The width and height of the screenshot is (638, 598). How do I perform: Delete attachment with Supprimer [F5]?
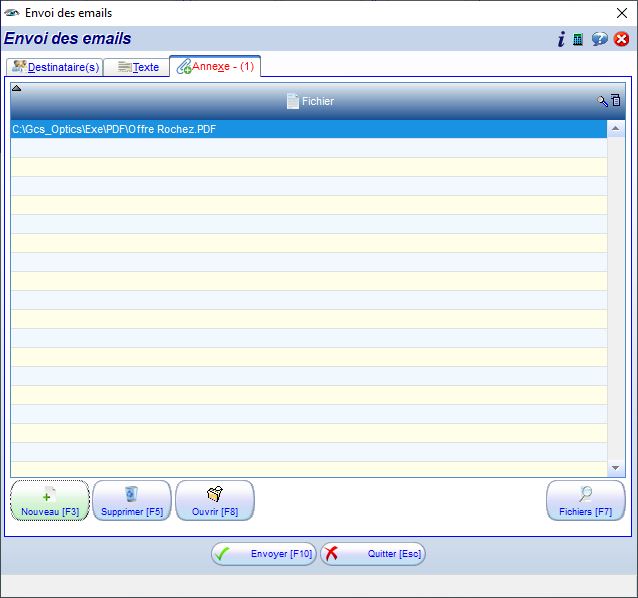[x=132, y=500]
